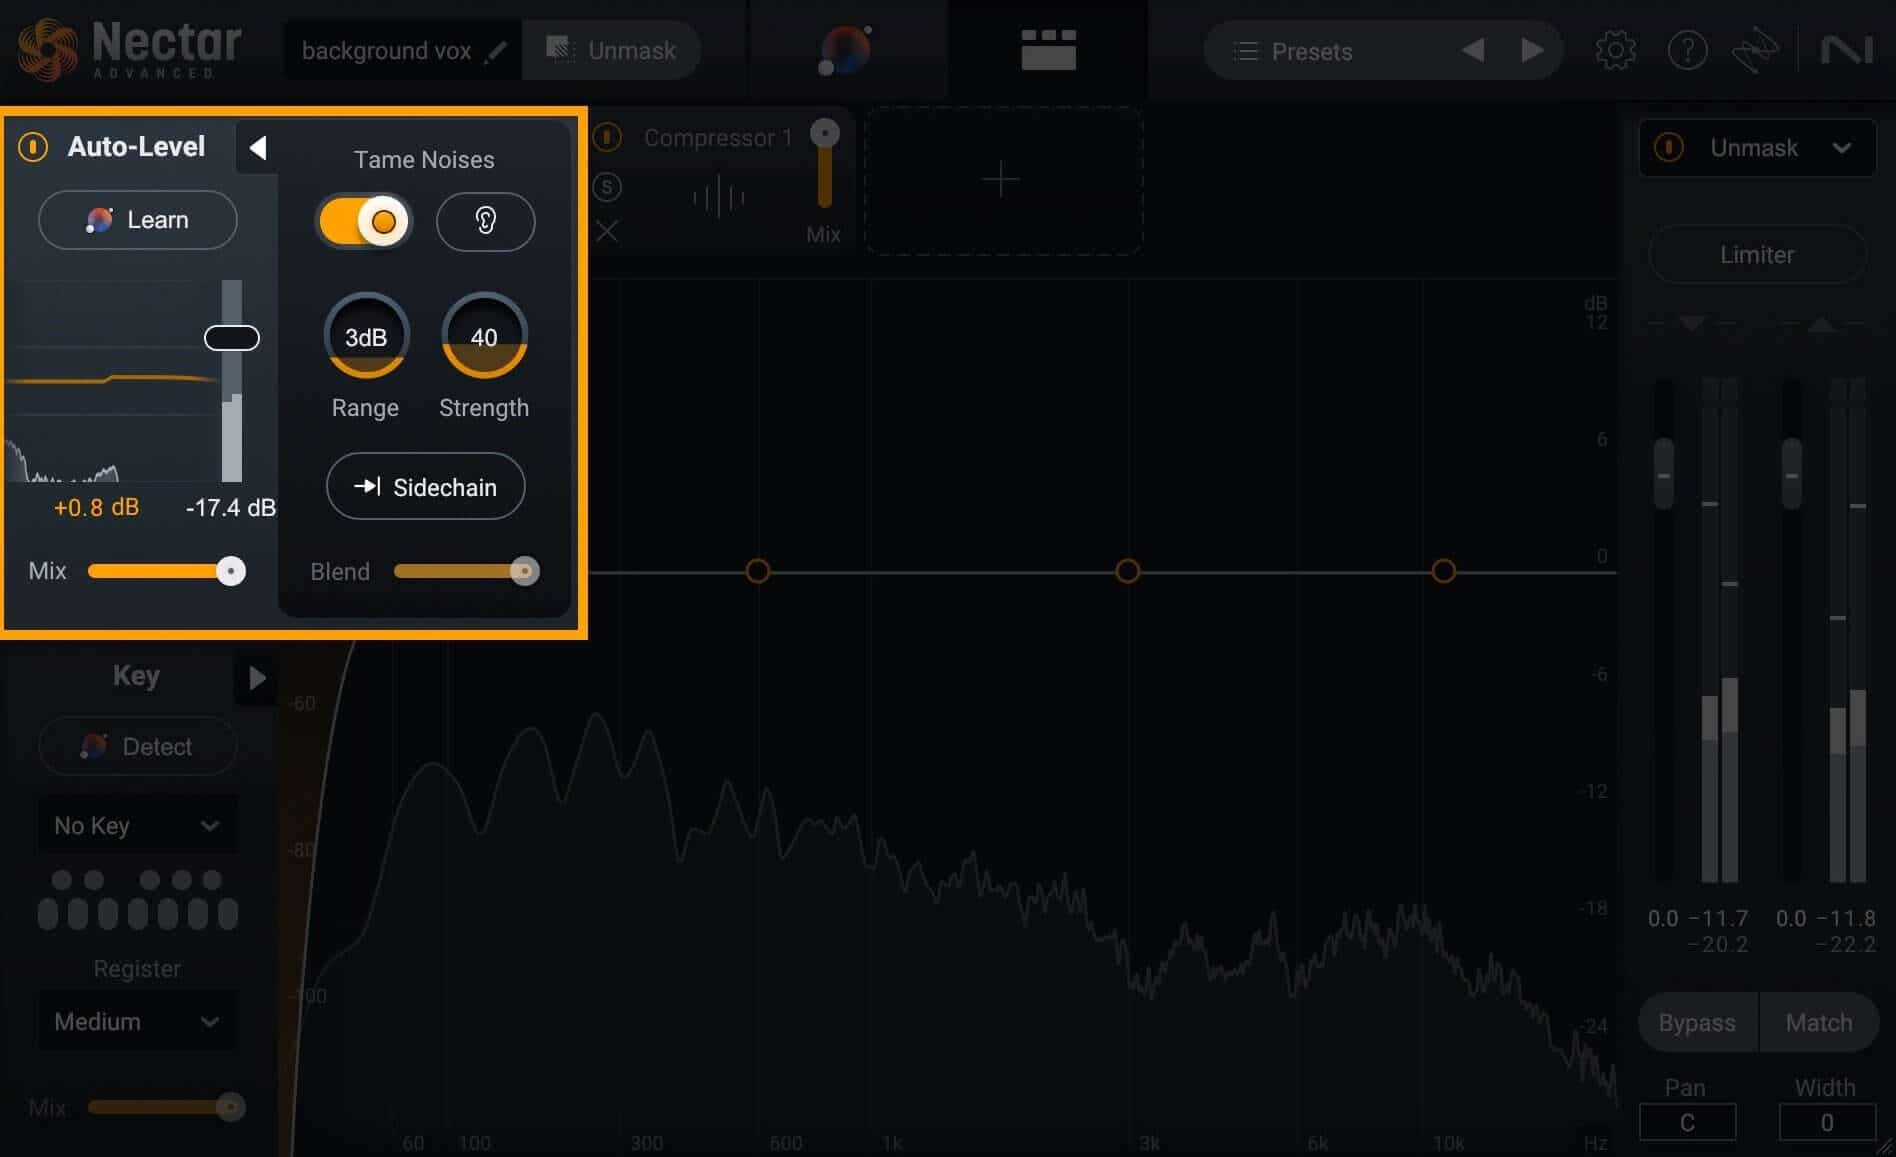Click the Native Instruments logo
1896x1157 pixels.
pyautogui.click(x=1846, y=50)
